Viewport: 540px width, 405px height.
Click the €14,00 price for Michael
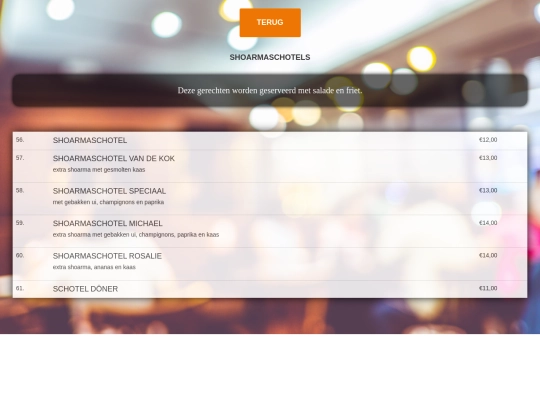tap(488, 223)
